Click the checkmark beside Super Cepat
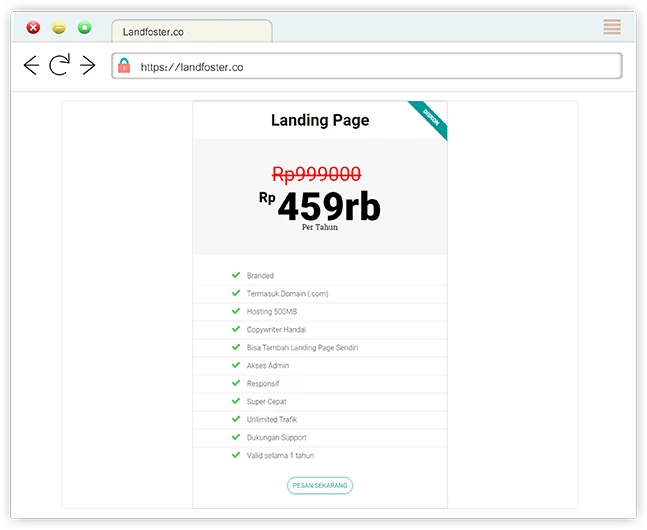 click(x=236, y=401)
